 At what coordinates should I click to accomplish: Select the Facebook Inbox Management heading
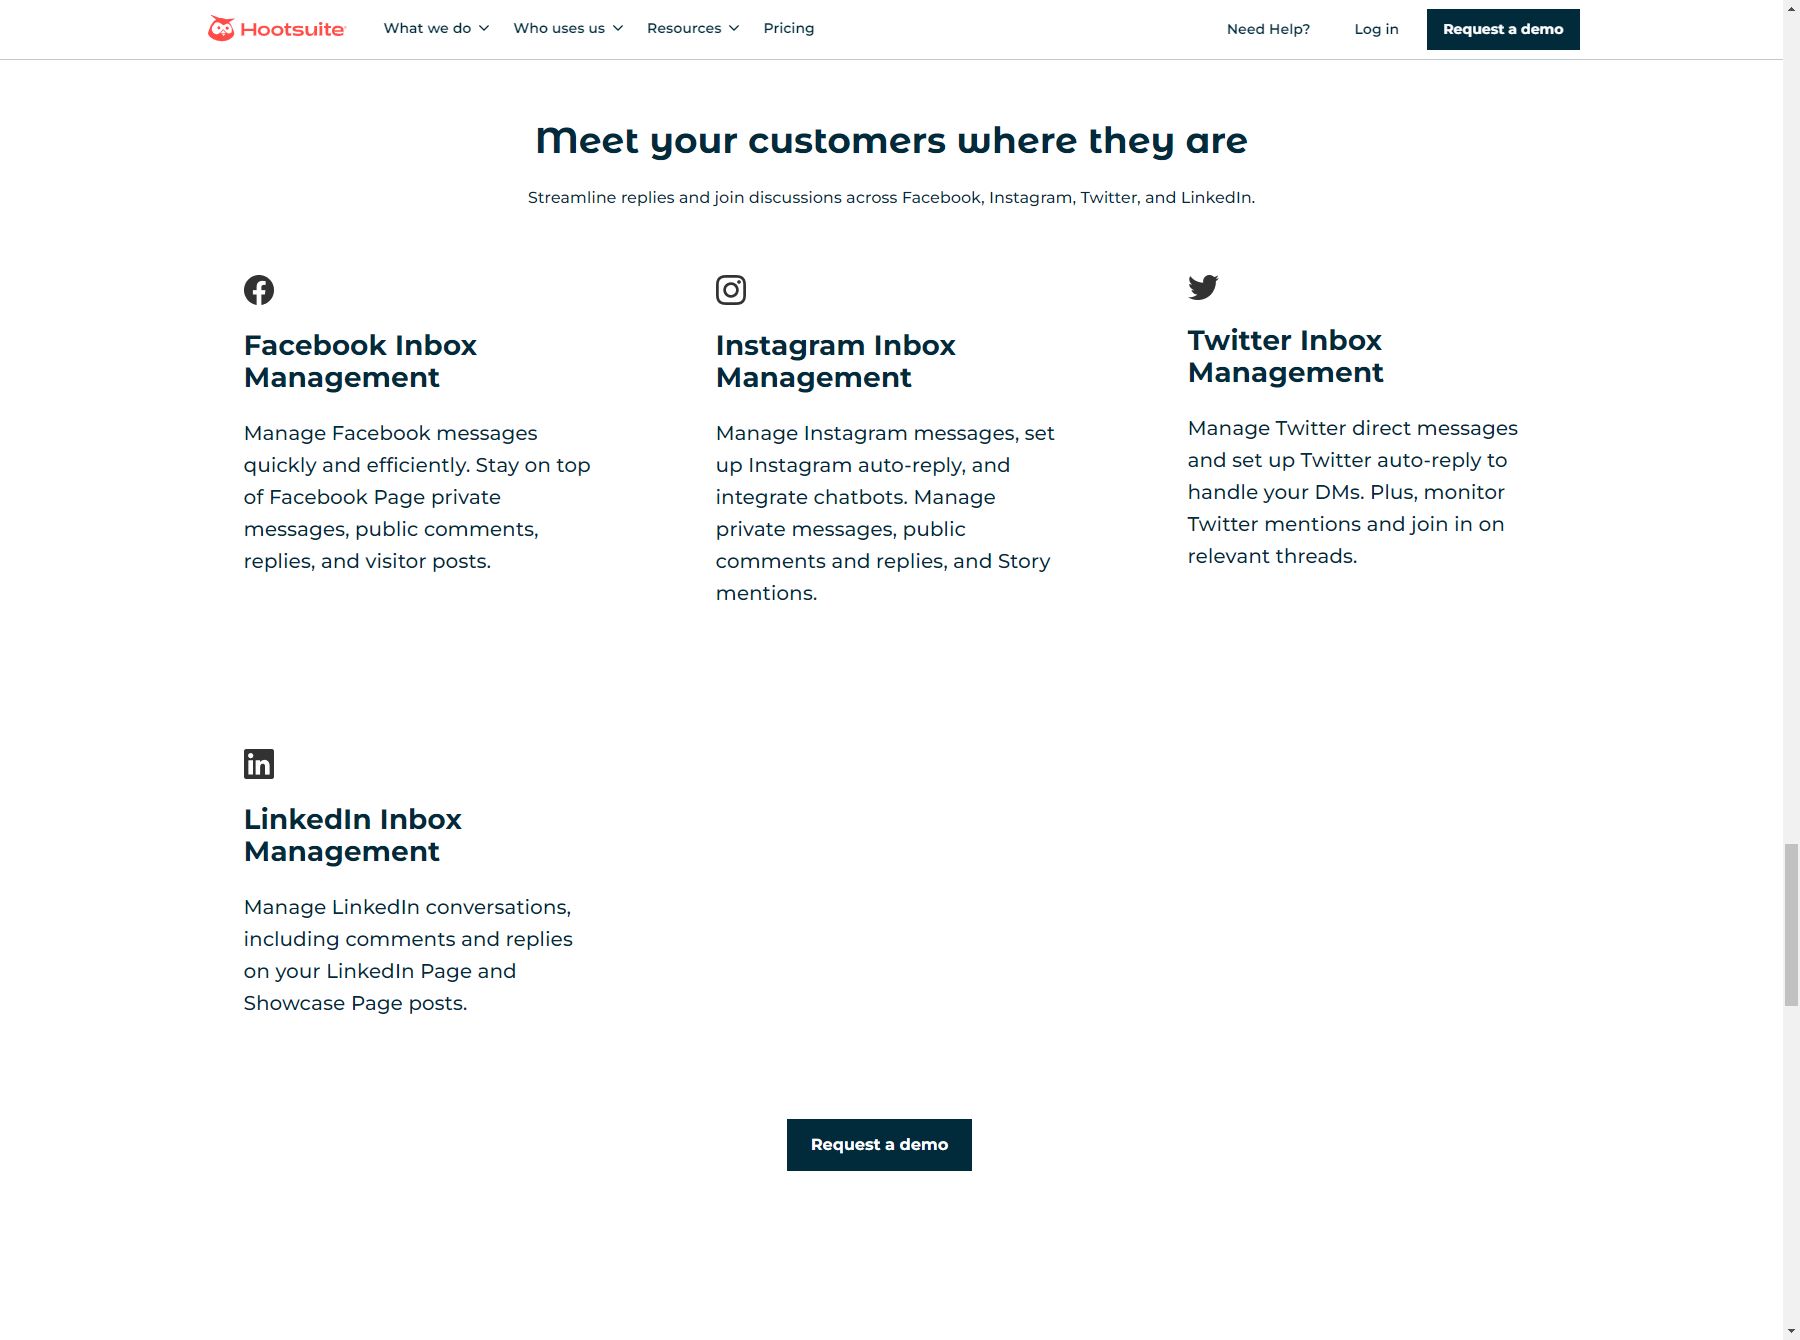tap(360, 360)
